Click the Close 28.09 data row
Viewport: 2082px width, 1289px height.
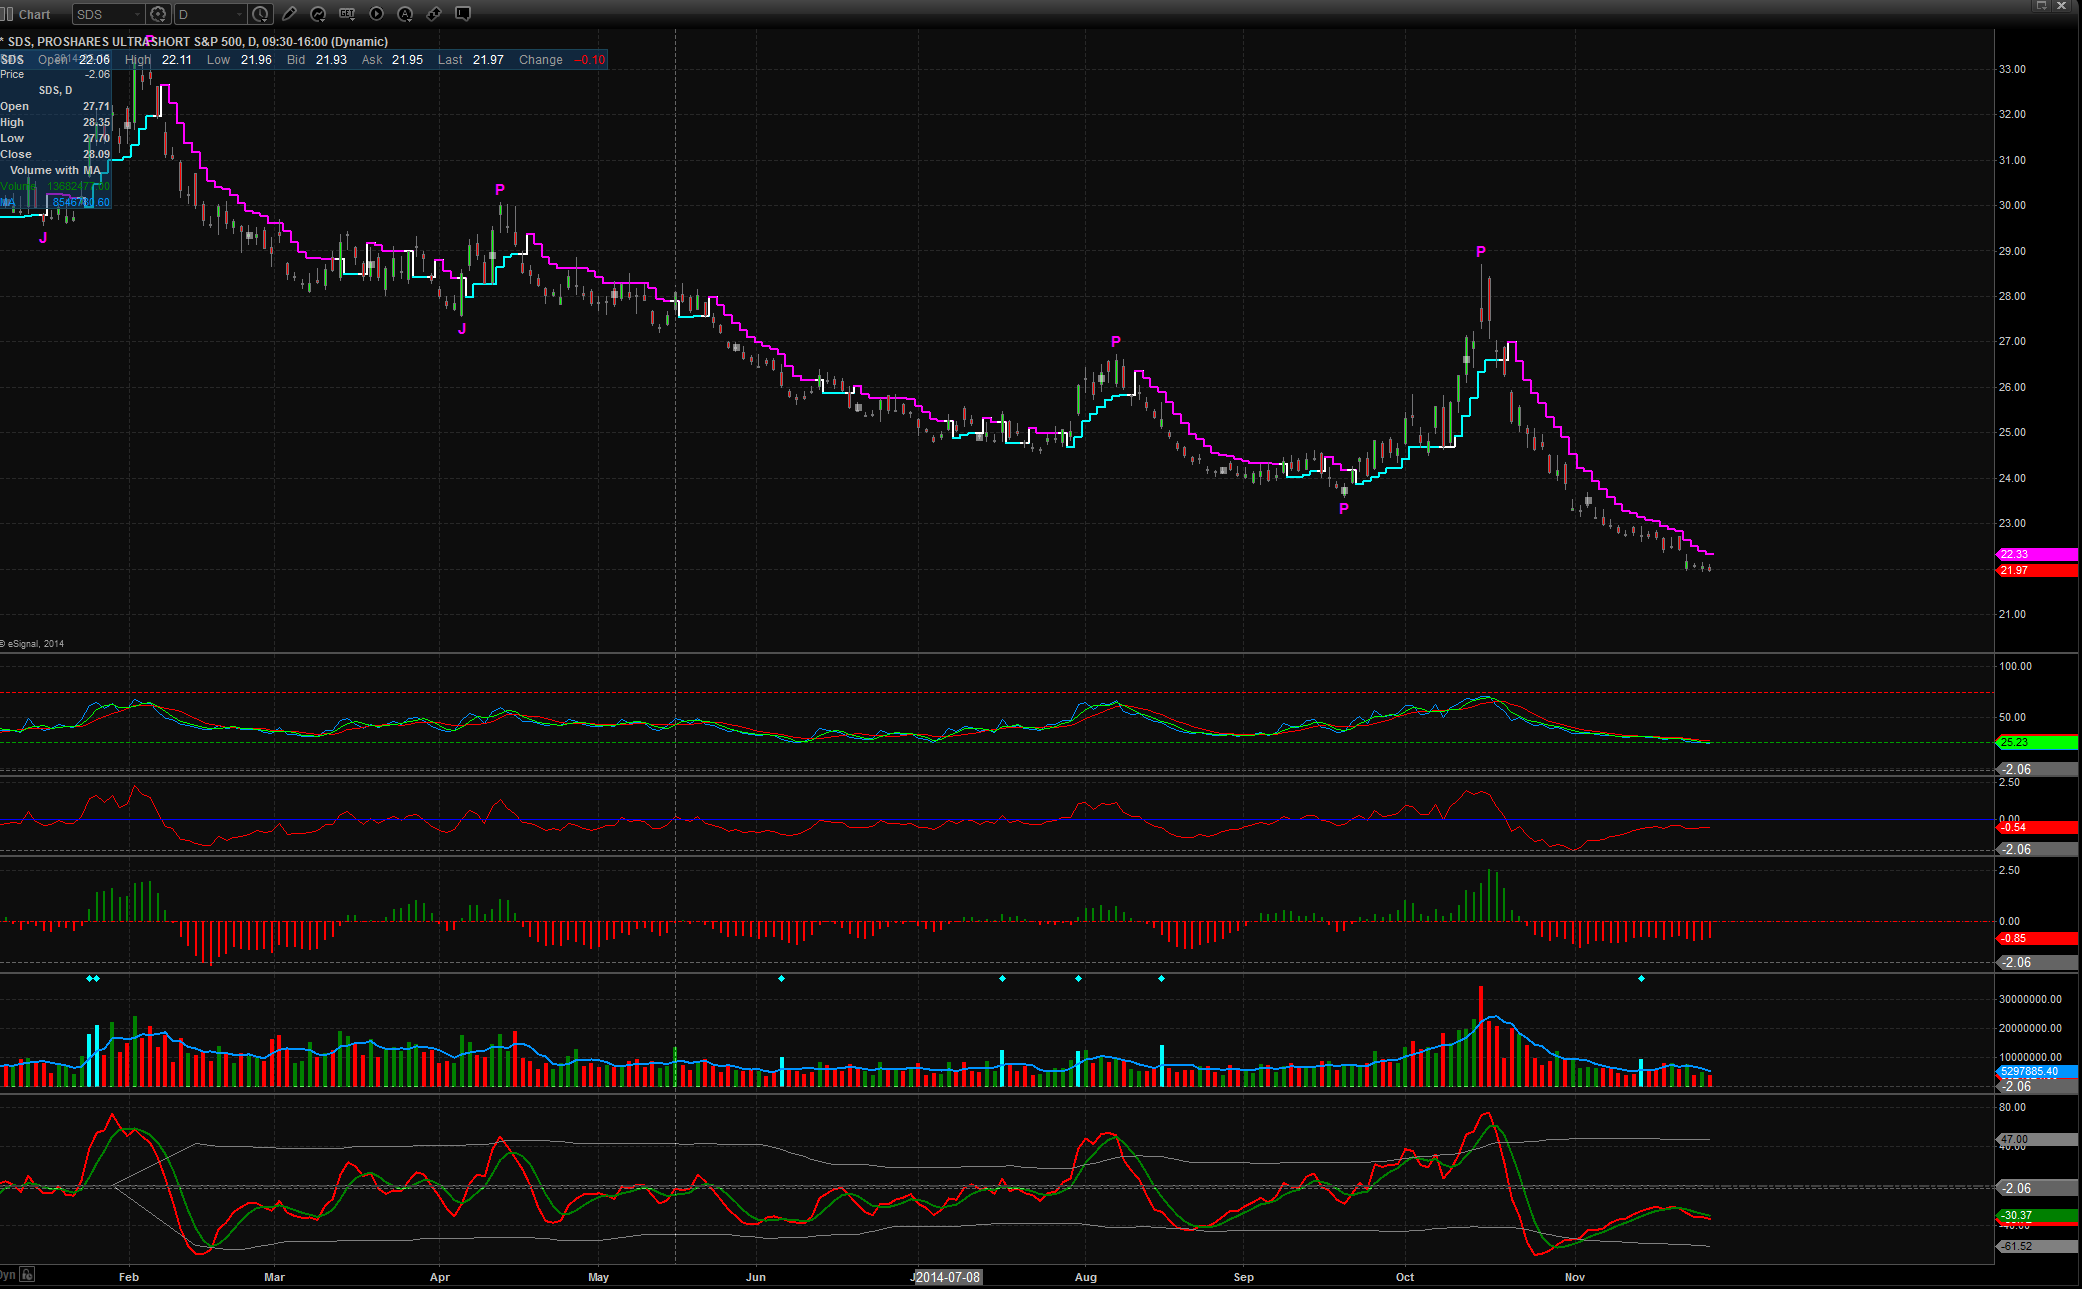[x=55, y=154]
